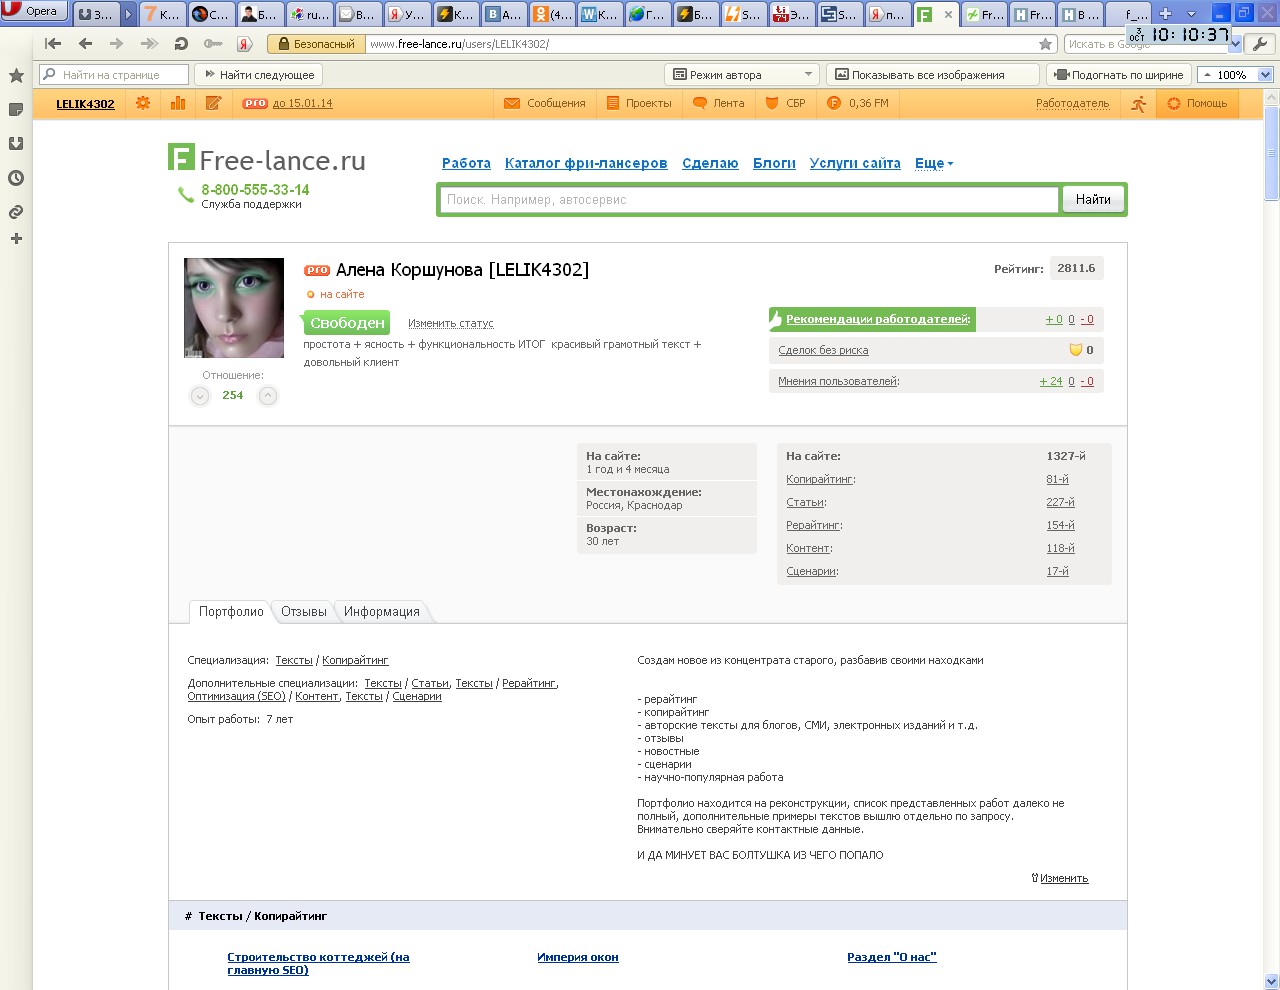This screenshot has width=1280, height=990.
Task: Click the edit pencil icon in orange bar
Action: [213, 103]
